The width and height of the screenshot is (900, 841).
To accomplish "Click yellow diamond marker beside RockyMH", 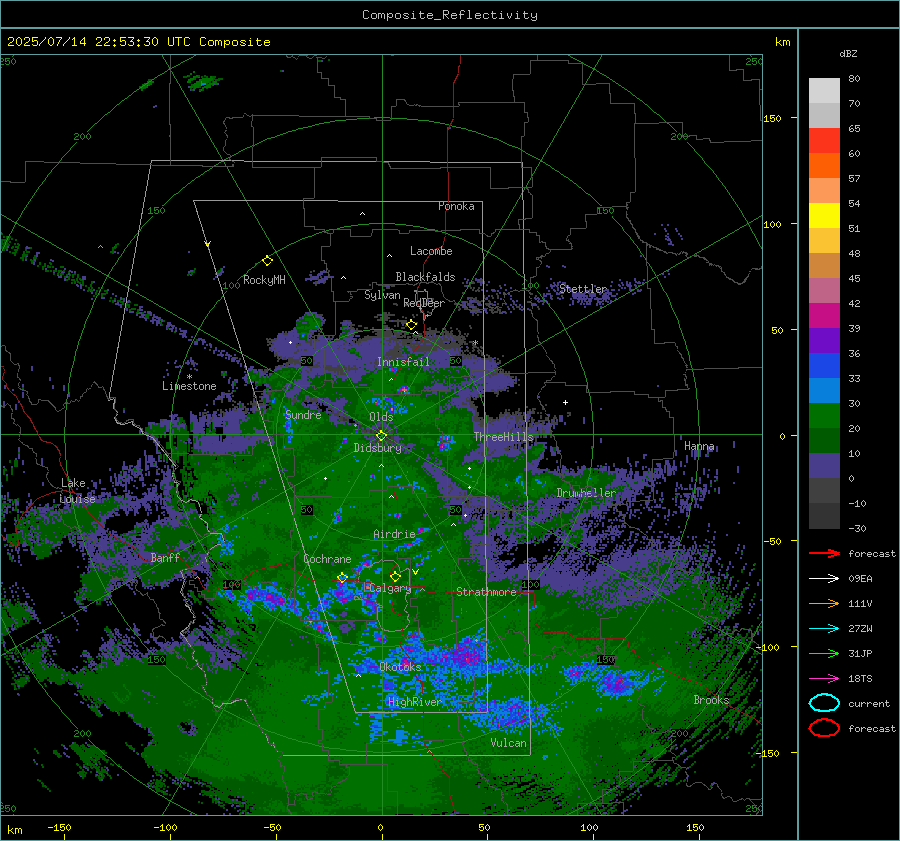I will pos(267,261).
